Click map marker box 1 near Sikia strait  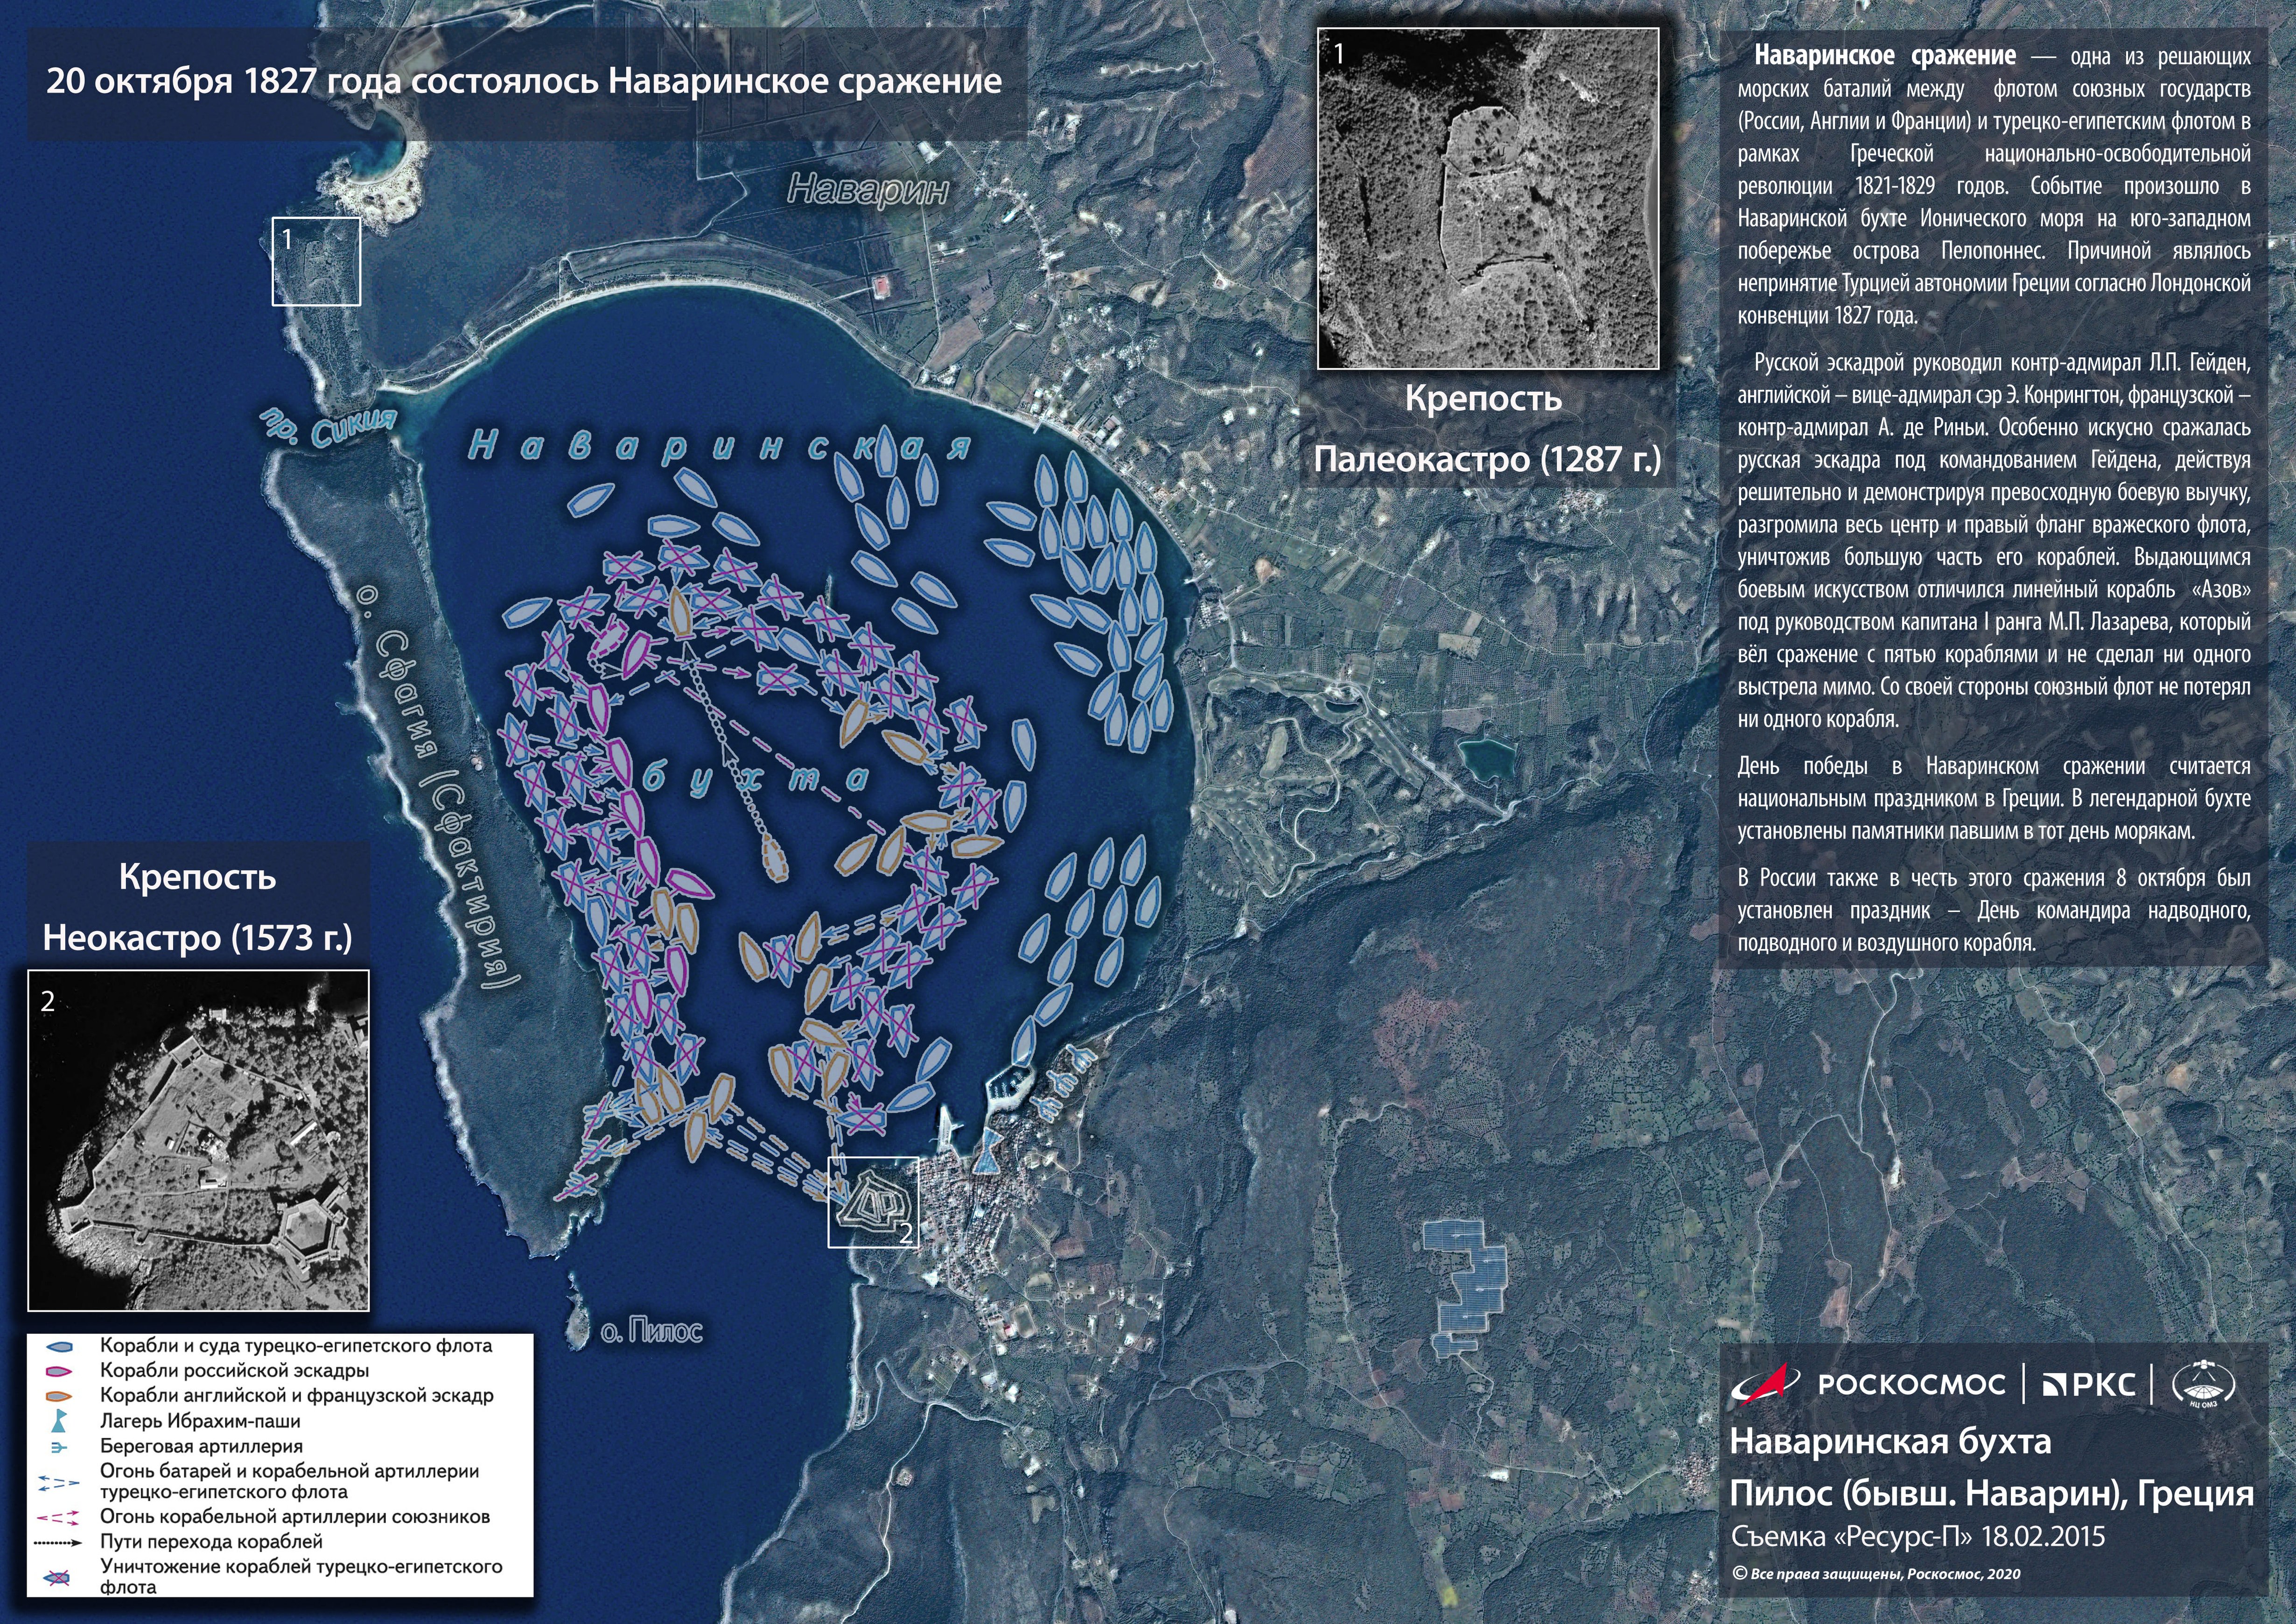(x=316, y=262)
